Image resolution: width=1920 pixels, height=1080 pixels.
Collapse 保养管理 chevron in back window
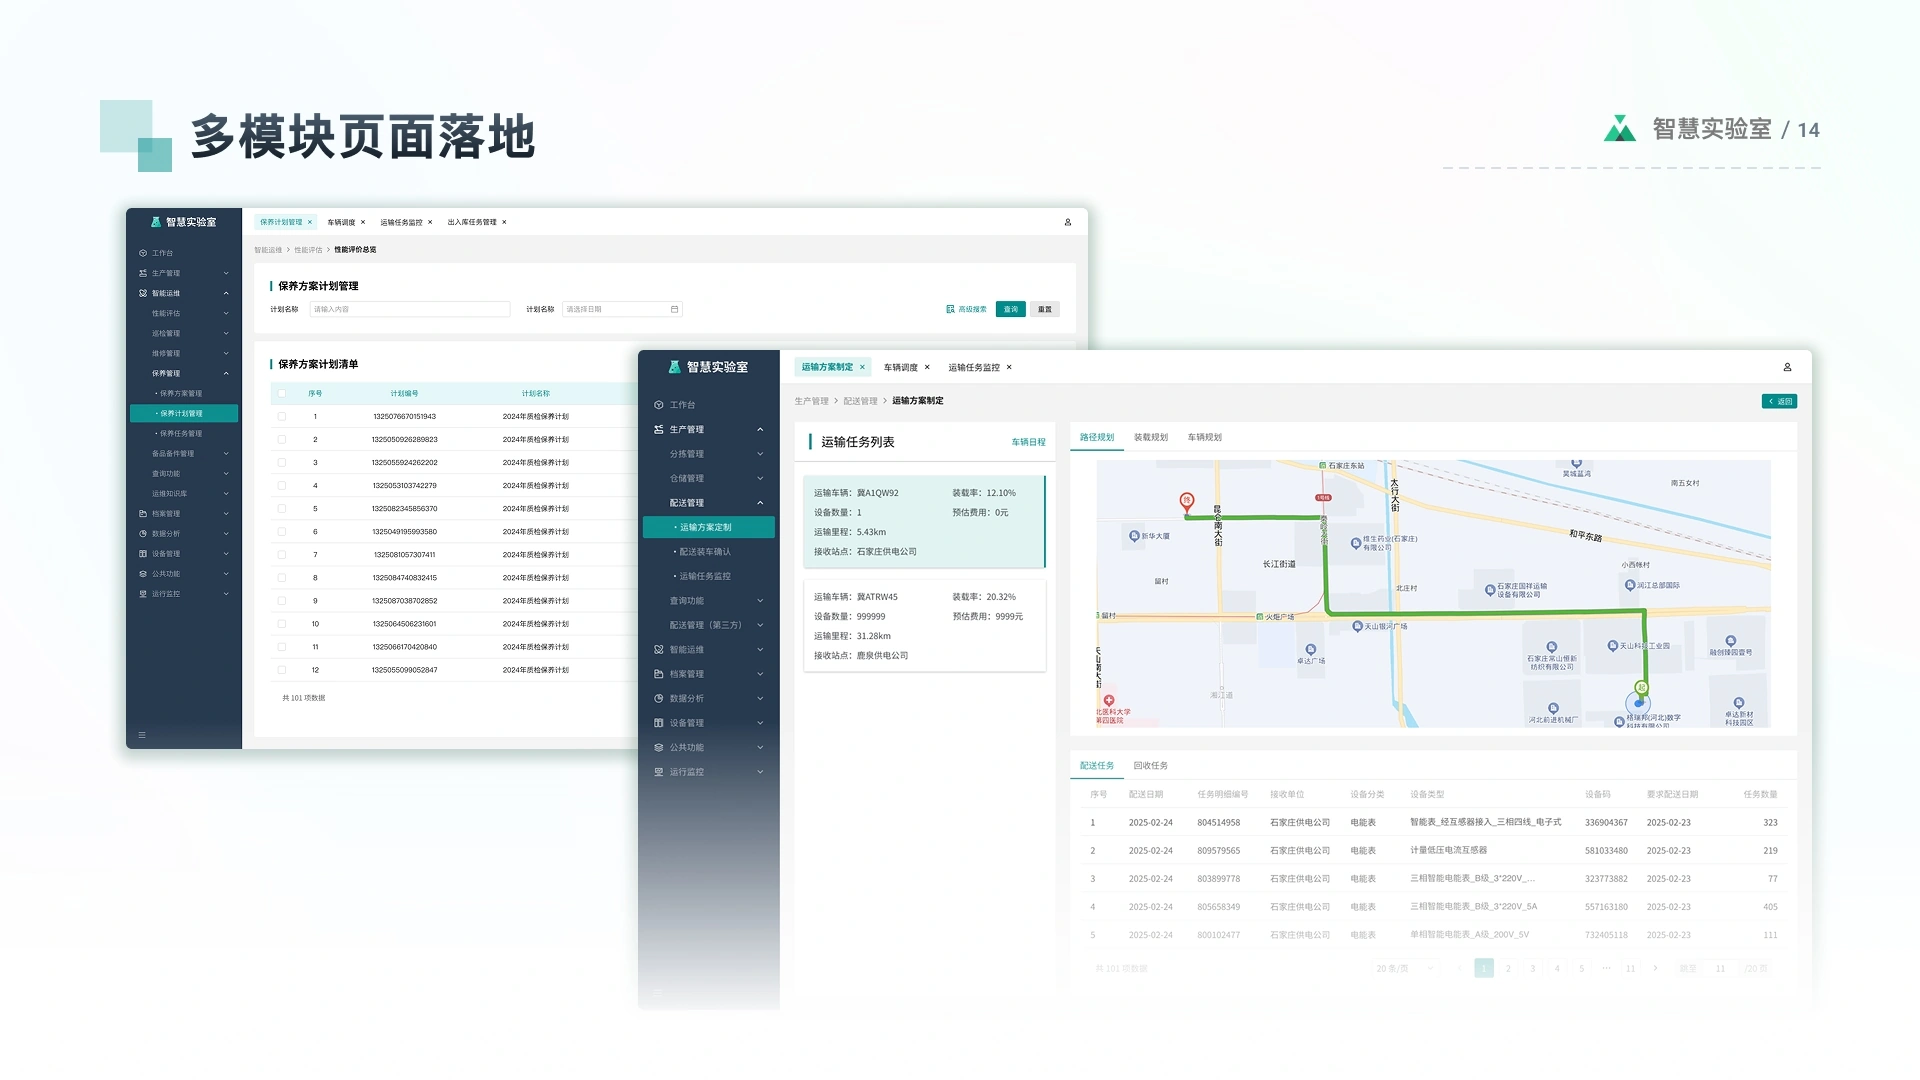pyautogui.click(x=226, y=373)
